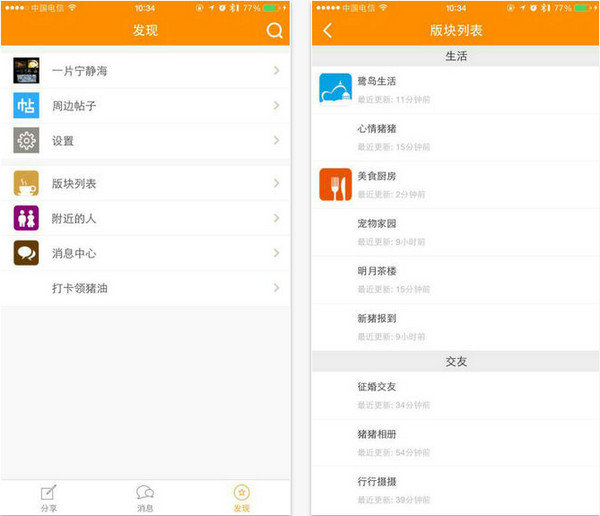The image size is (600, 516).
Task: Expand the chevron on 版块列表 row
Action: point(277,183)
